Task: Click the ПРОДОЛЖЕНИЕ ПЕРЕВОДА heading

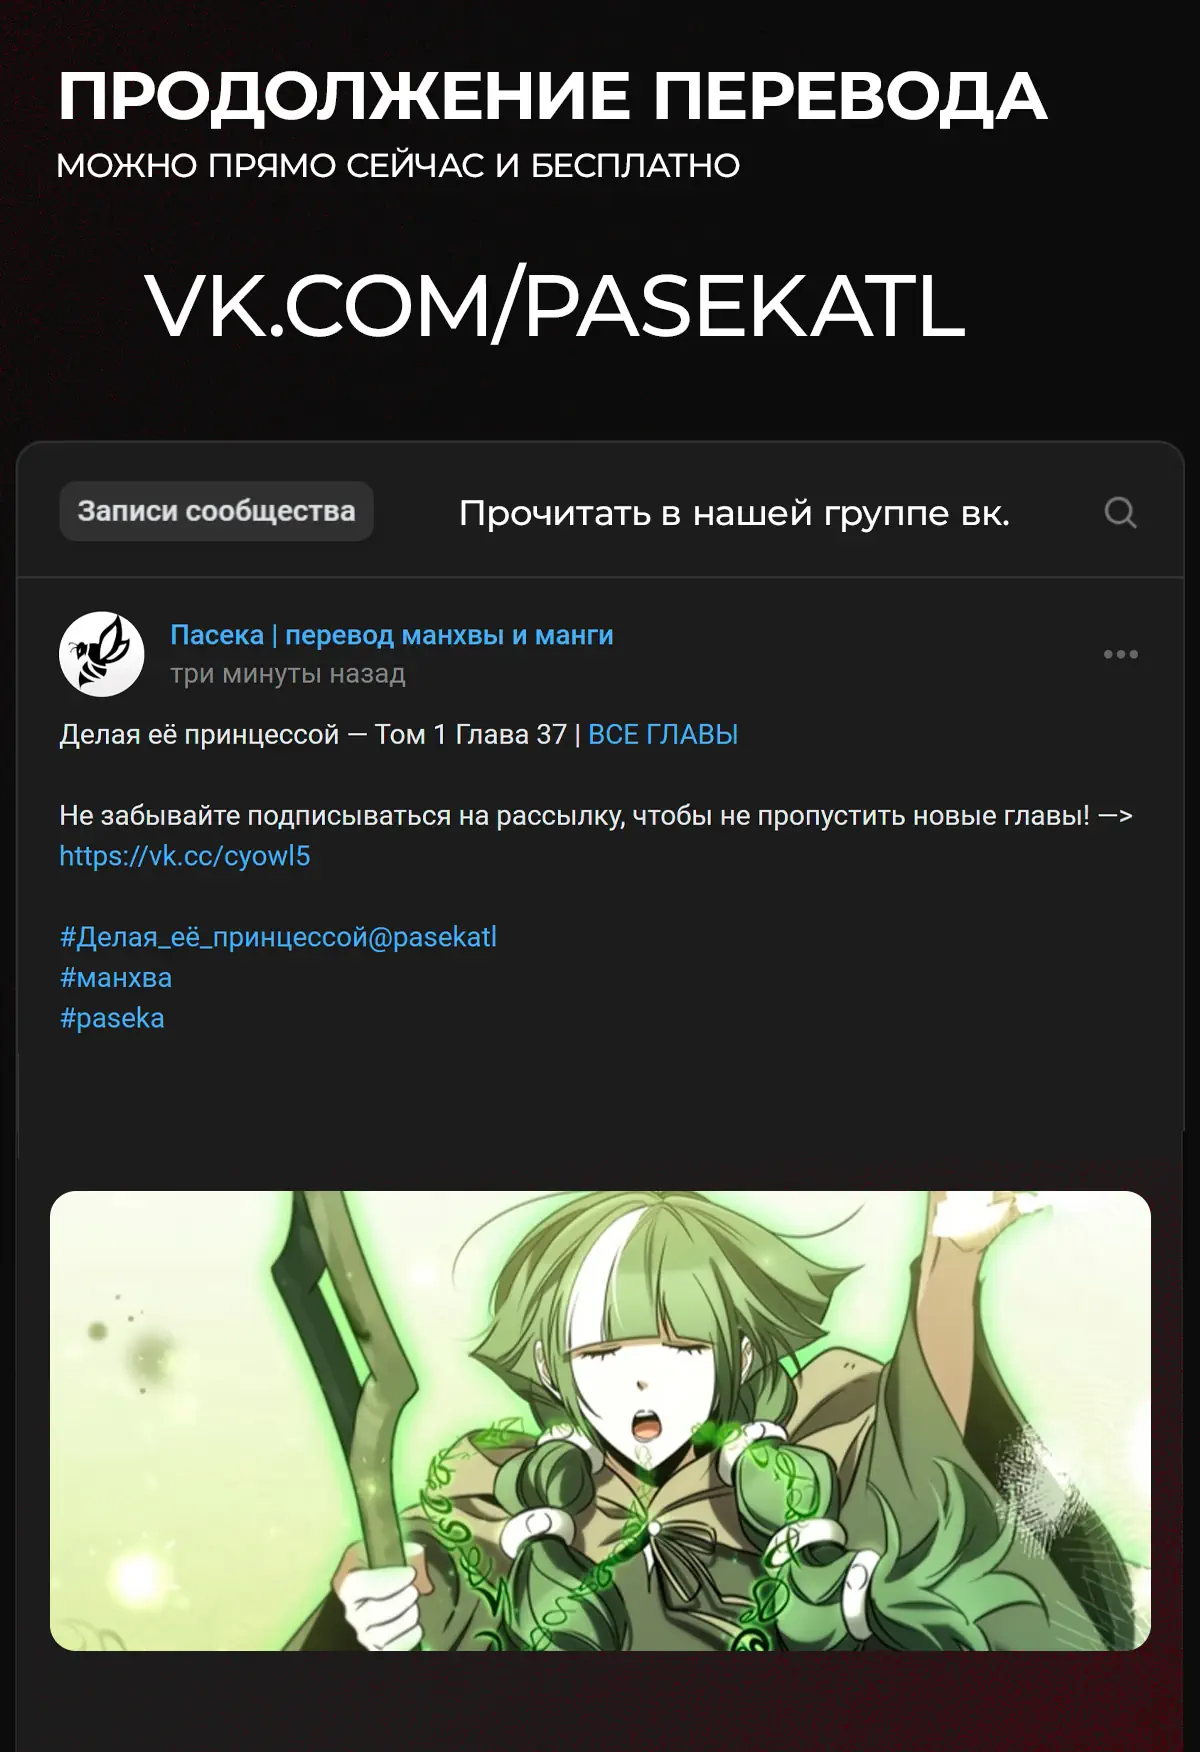Action: (552, 97)
